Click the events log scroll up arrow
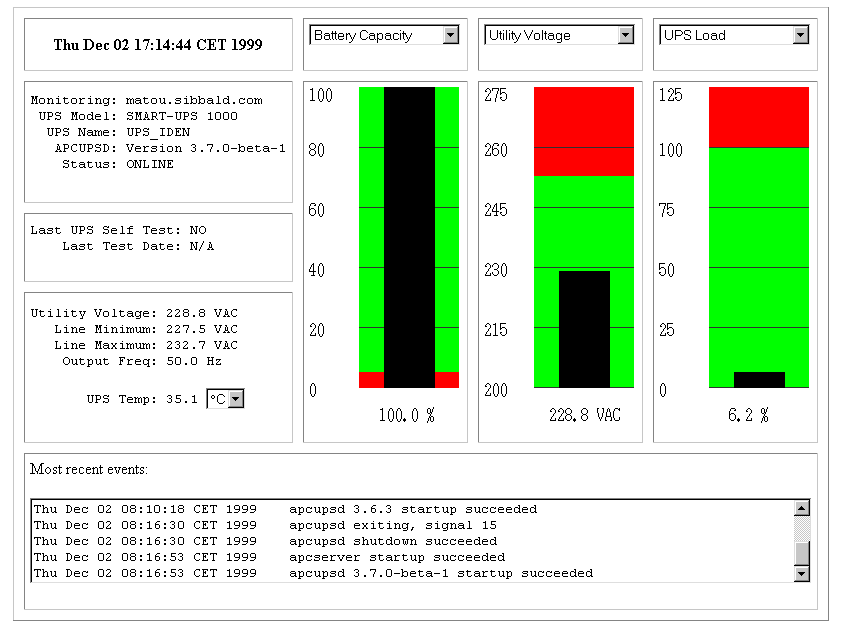The width and height of the screenshot is (846, 636). click(801, 509)
